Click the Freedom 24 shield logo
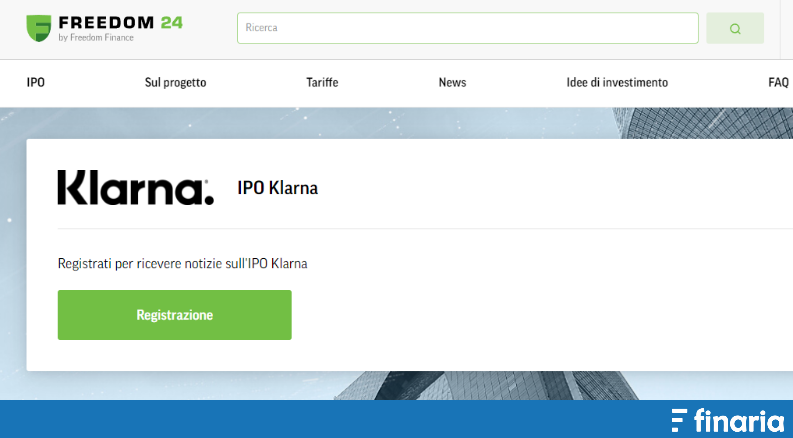This screenshot has height=438, width=793. (39, 28)
